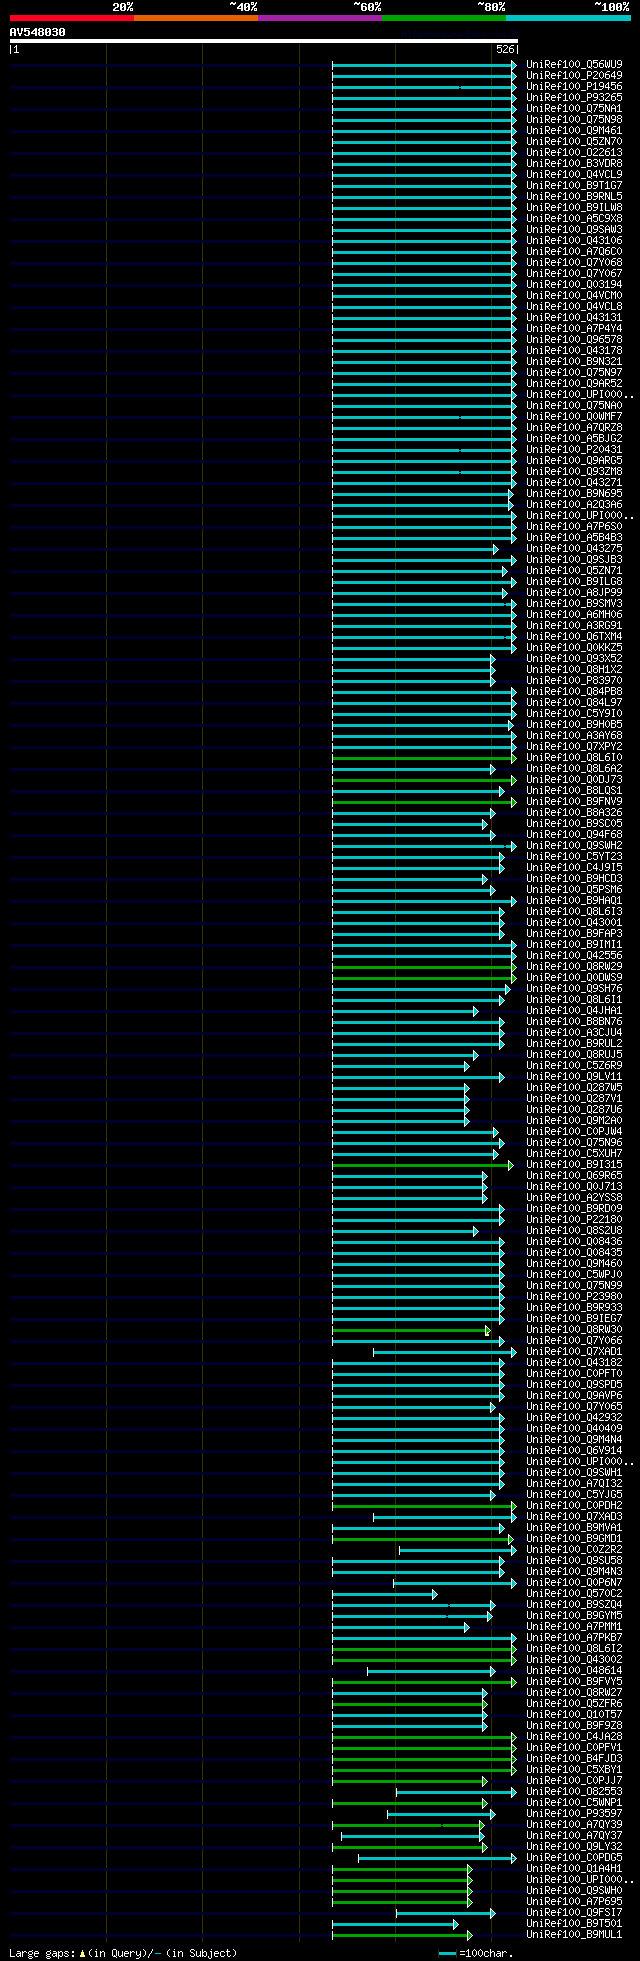Select the UniRef100_Q94F68 label
The width and height of the screenshot is (640, 1961).
pos(574,834)
